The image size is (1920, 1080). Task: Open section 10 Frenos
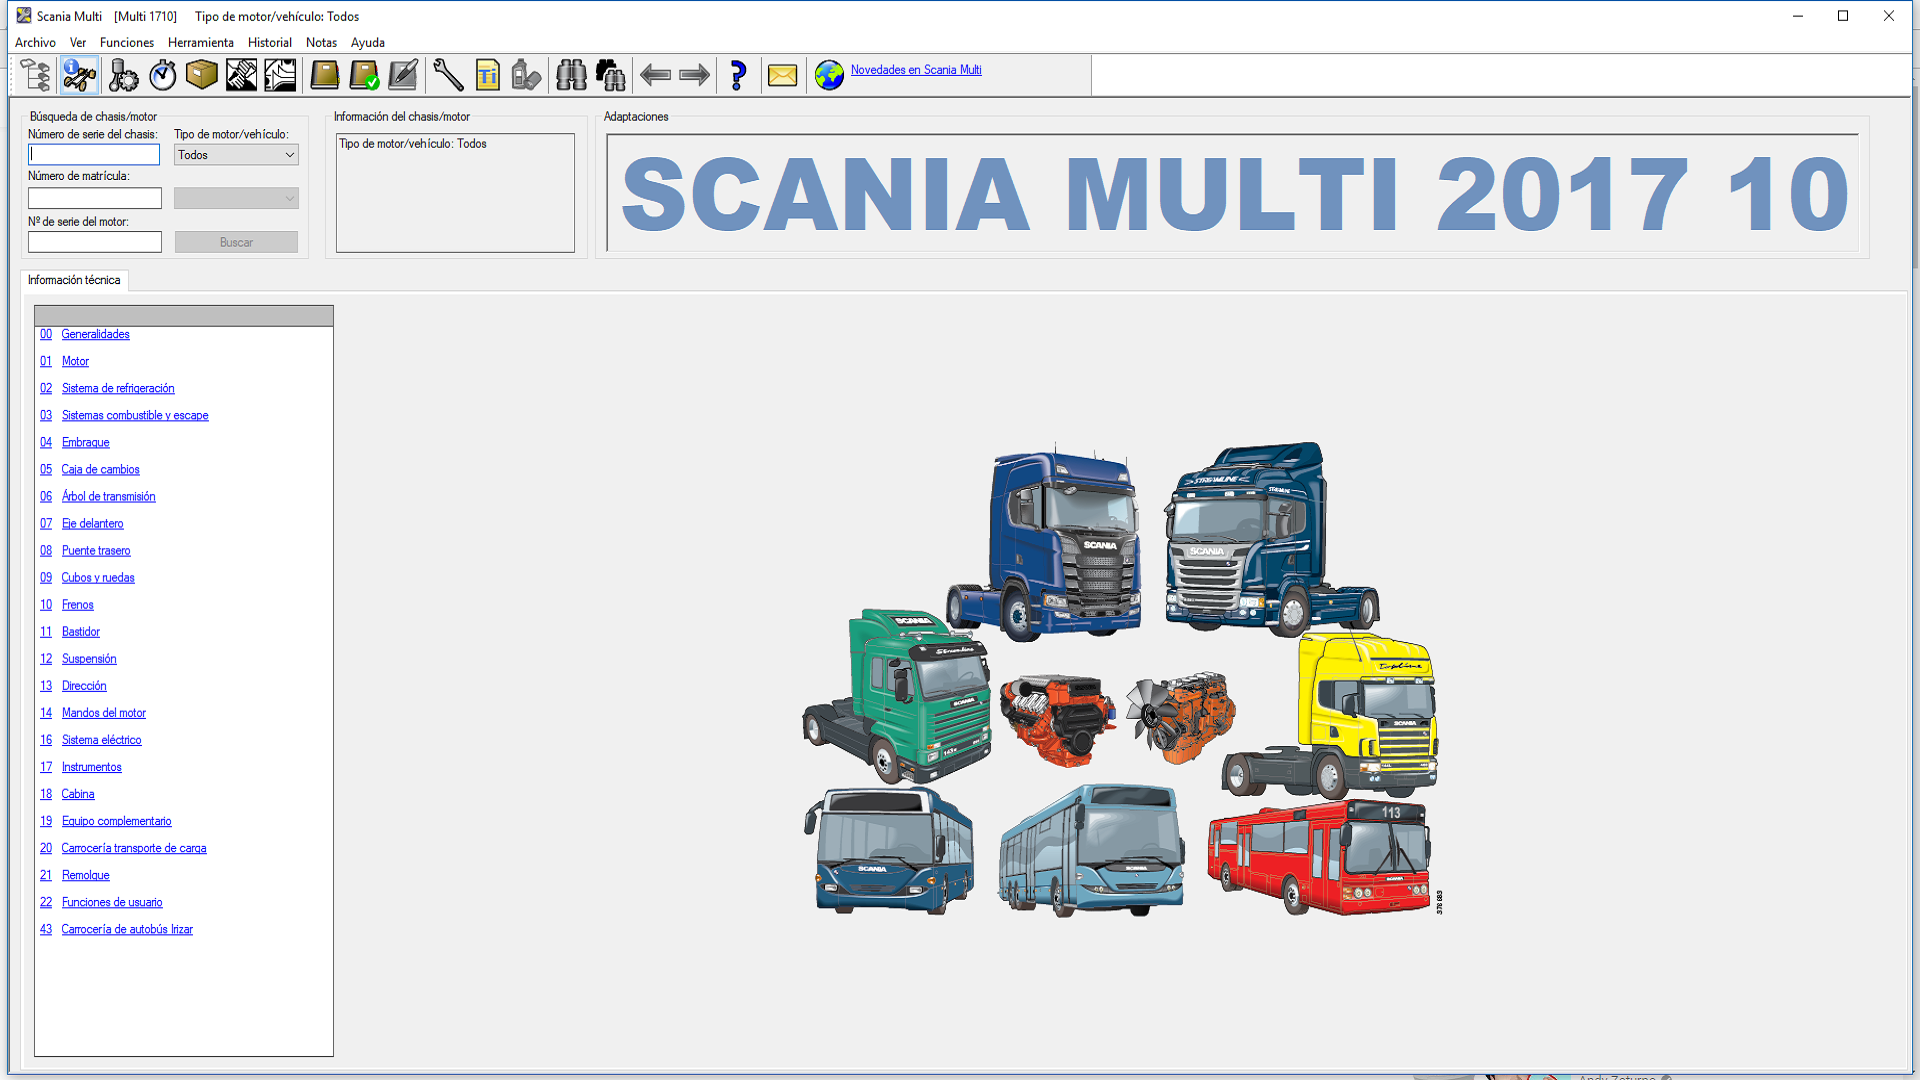(x=77, y=604)
